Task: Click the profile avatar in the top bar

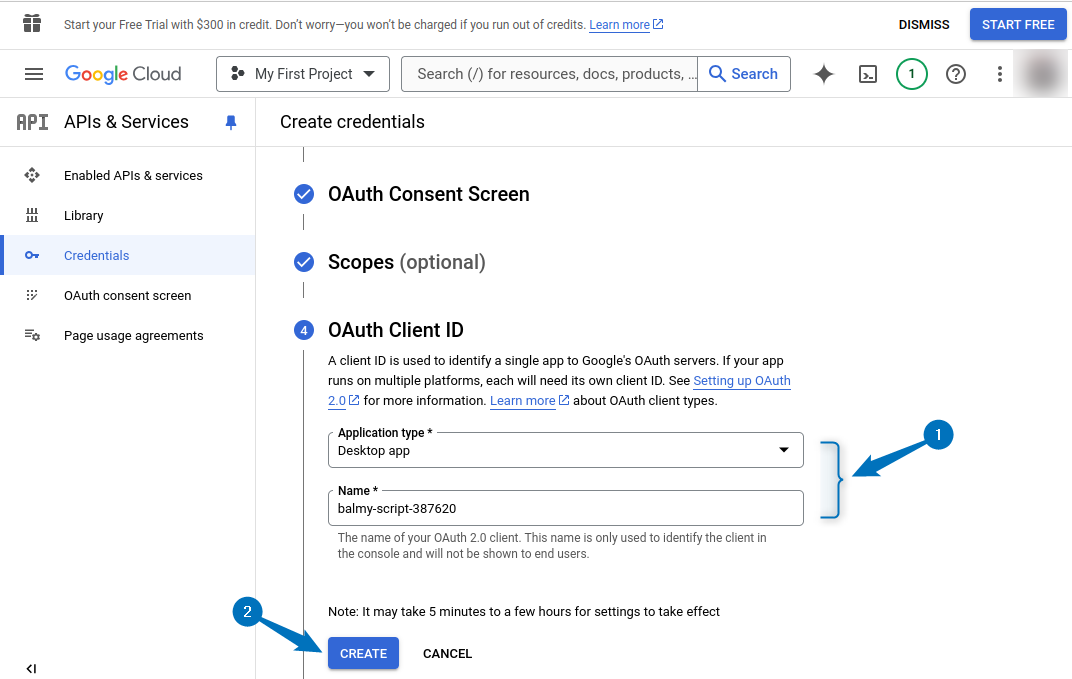Action: (1040, 74)
